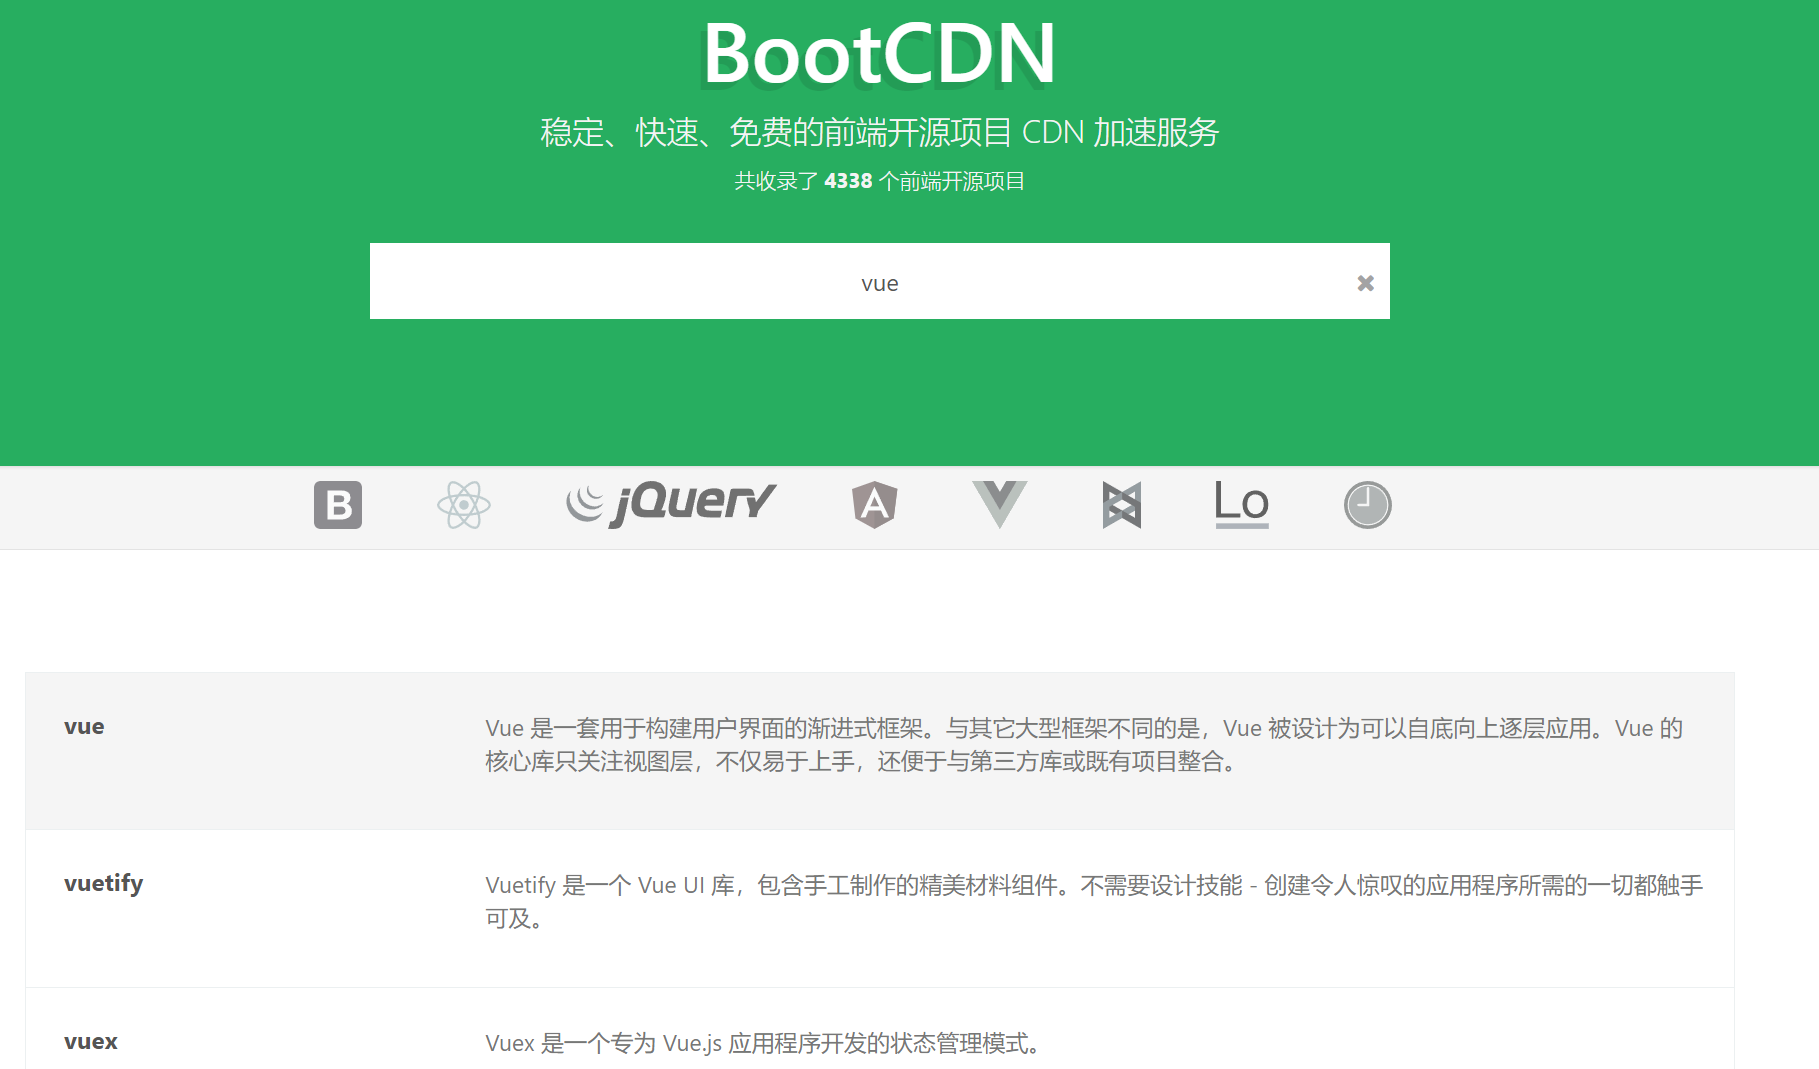Select the vuetify description starting 'Vuetify 是一个'

1094,902
